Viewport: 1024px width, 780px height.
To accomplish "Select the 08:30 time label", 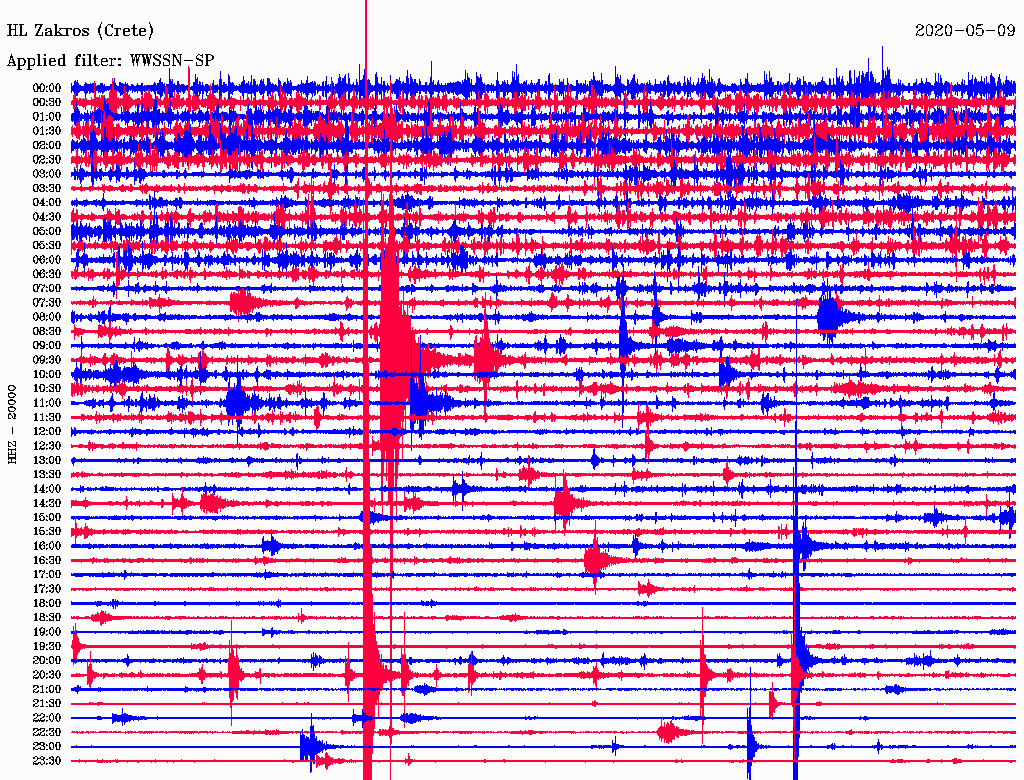I will tap(47, 331).
